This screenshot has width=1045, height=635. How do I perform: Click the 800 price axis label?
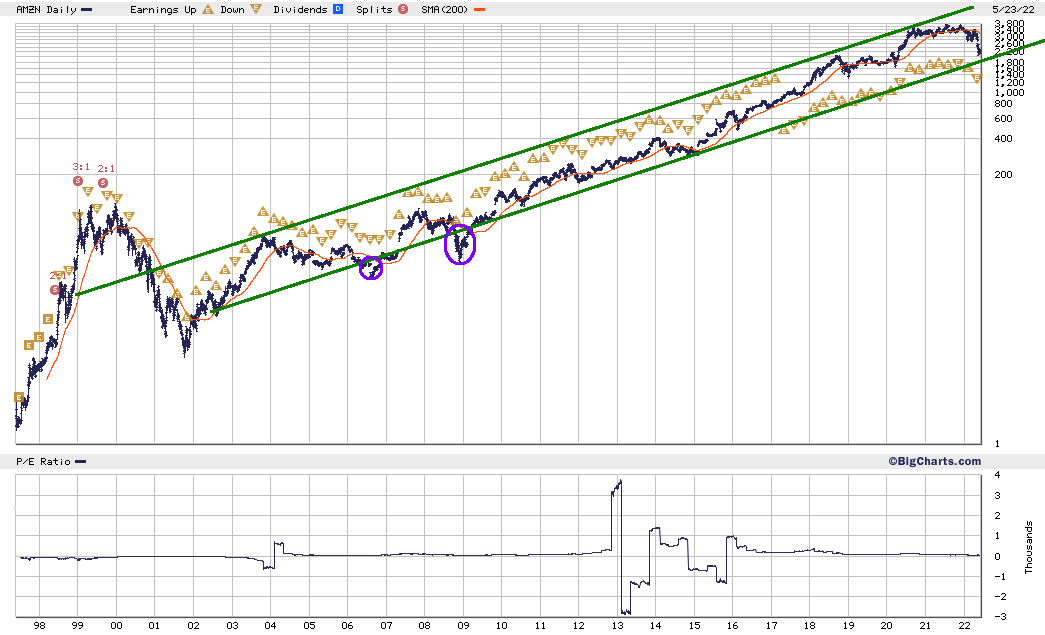[x=1003, y=103]
